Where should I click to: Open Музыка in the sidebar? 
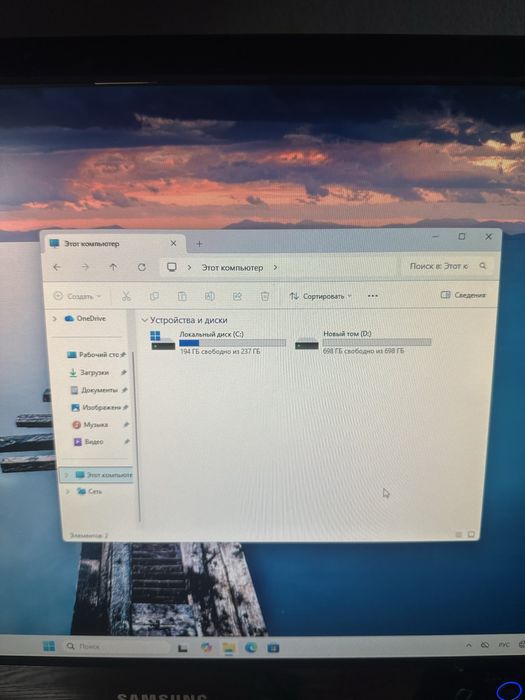click(x=90, y=425)
